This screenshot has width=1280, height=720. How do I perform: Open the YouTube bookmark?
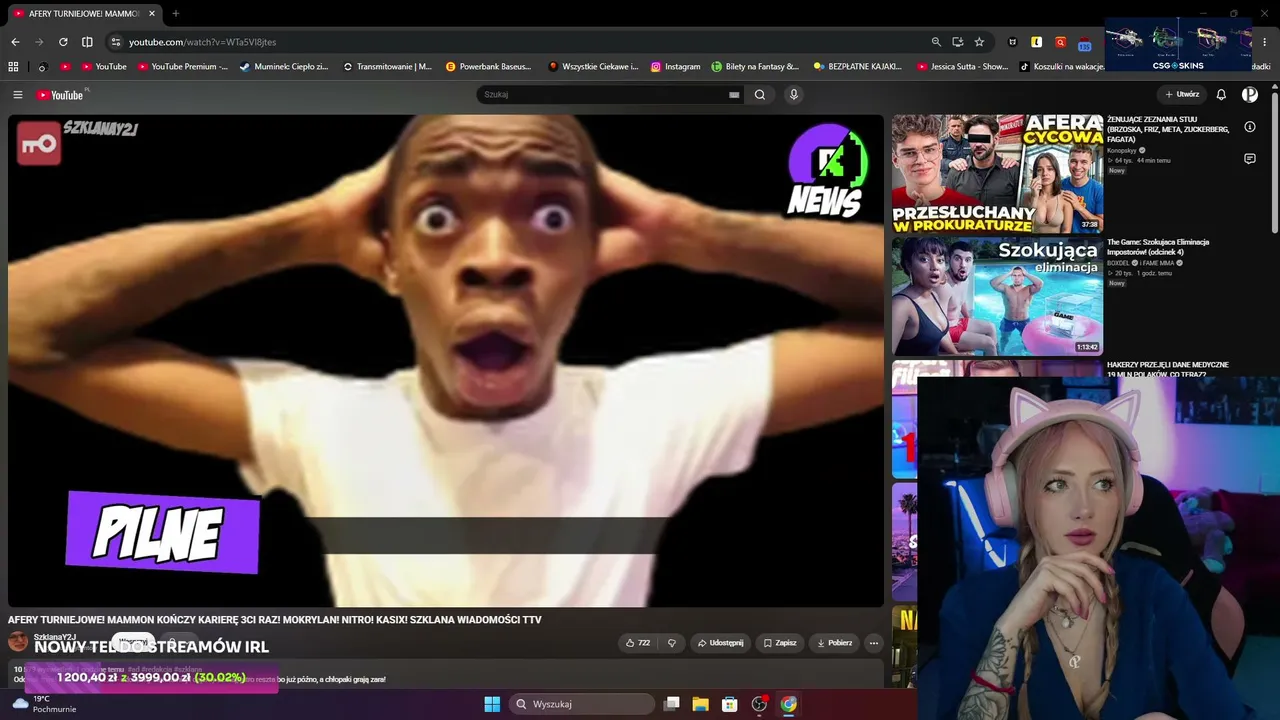(104, 67)
